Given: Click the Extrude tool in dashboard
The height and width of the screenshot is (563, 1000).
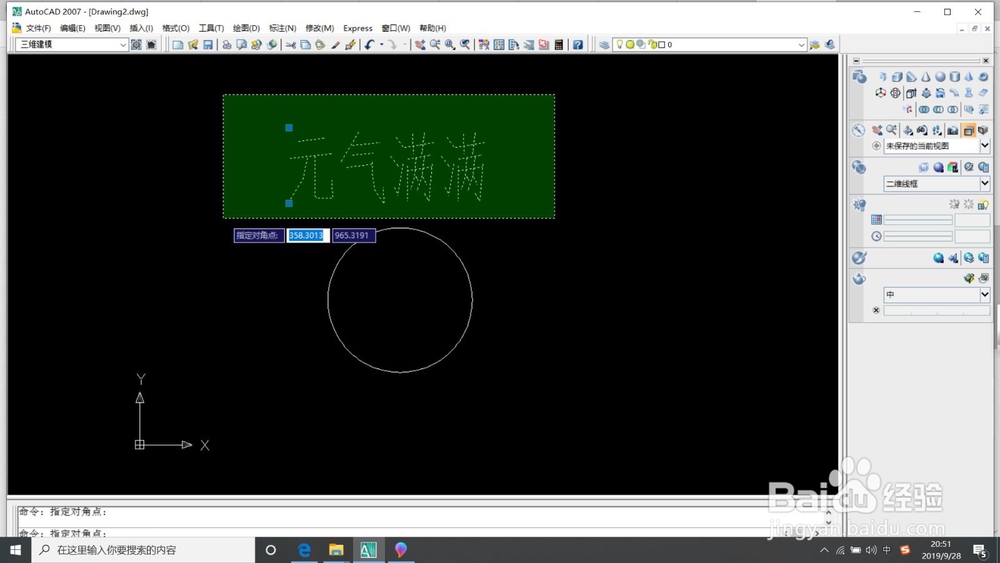Looking at the screenshot, I should 911,93.
